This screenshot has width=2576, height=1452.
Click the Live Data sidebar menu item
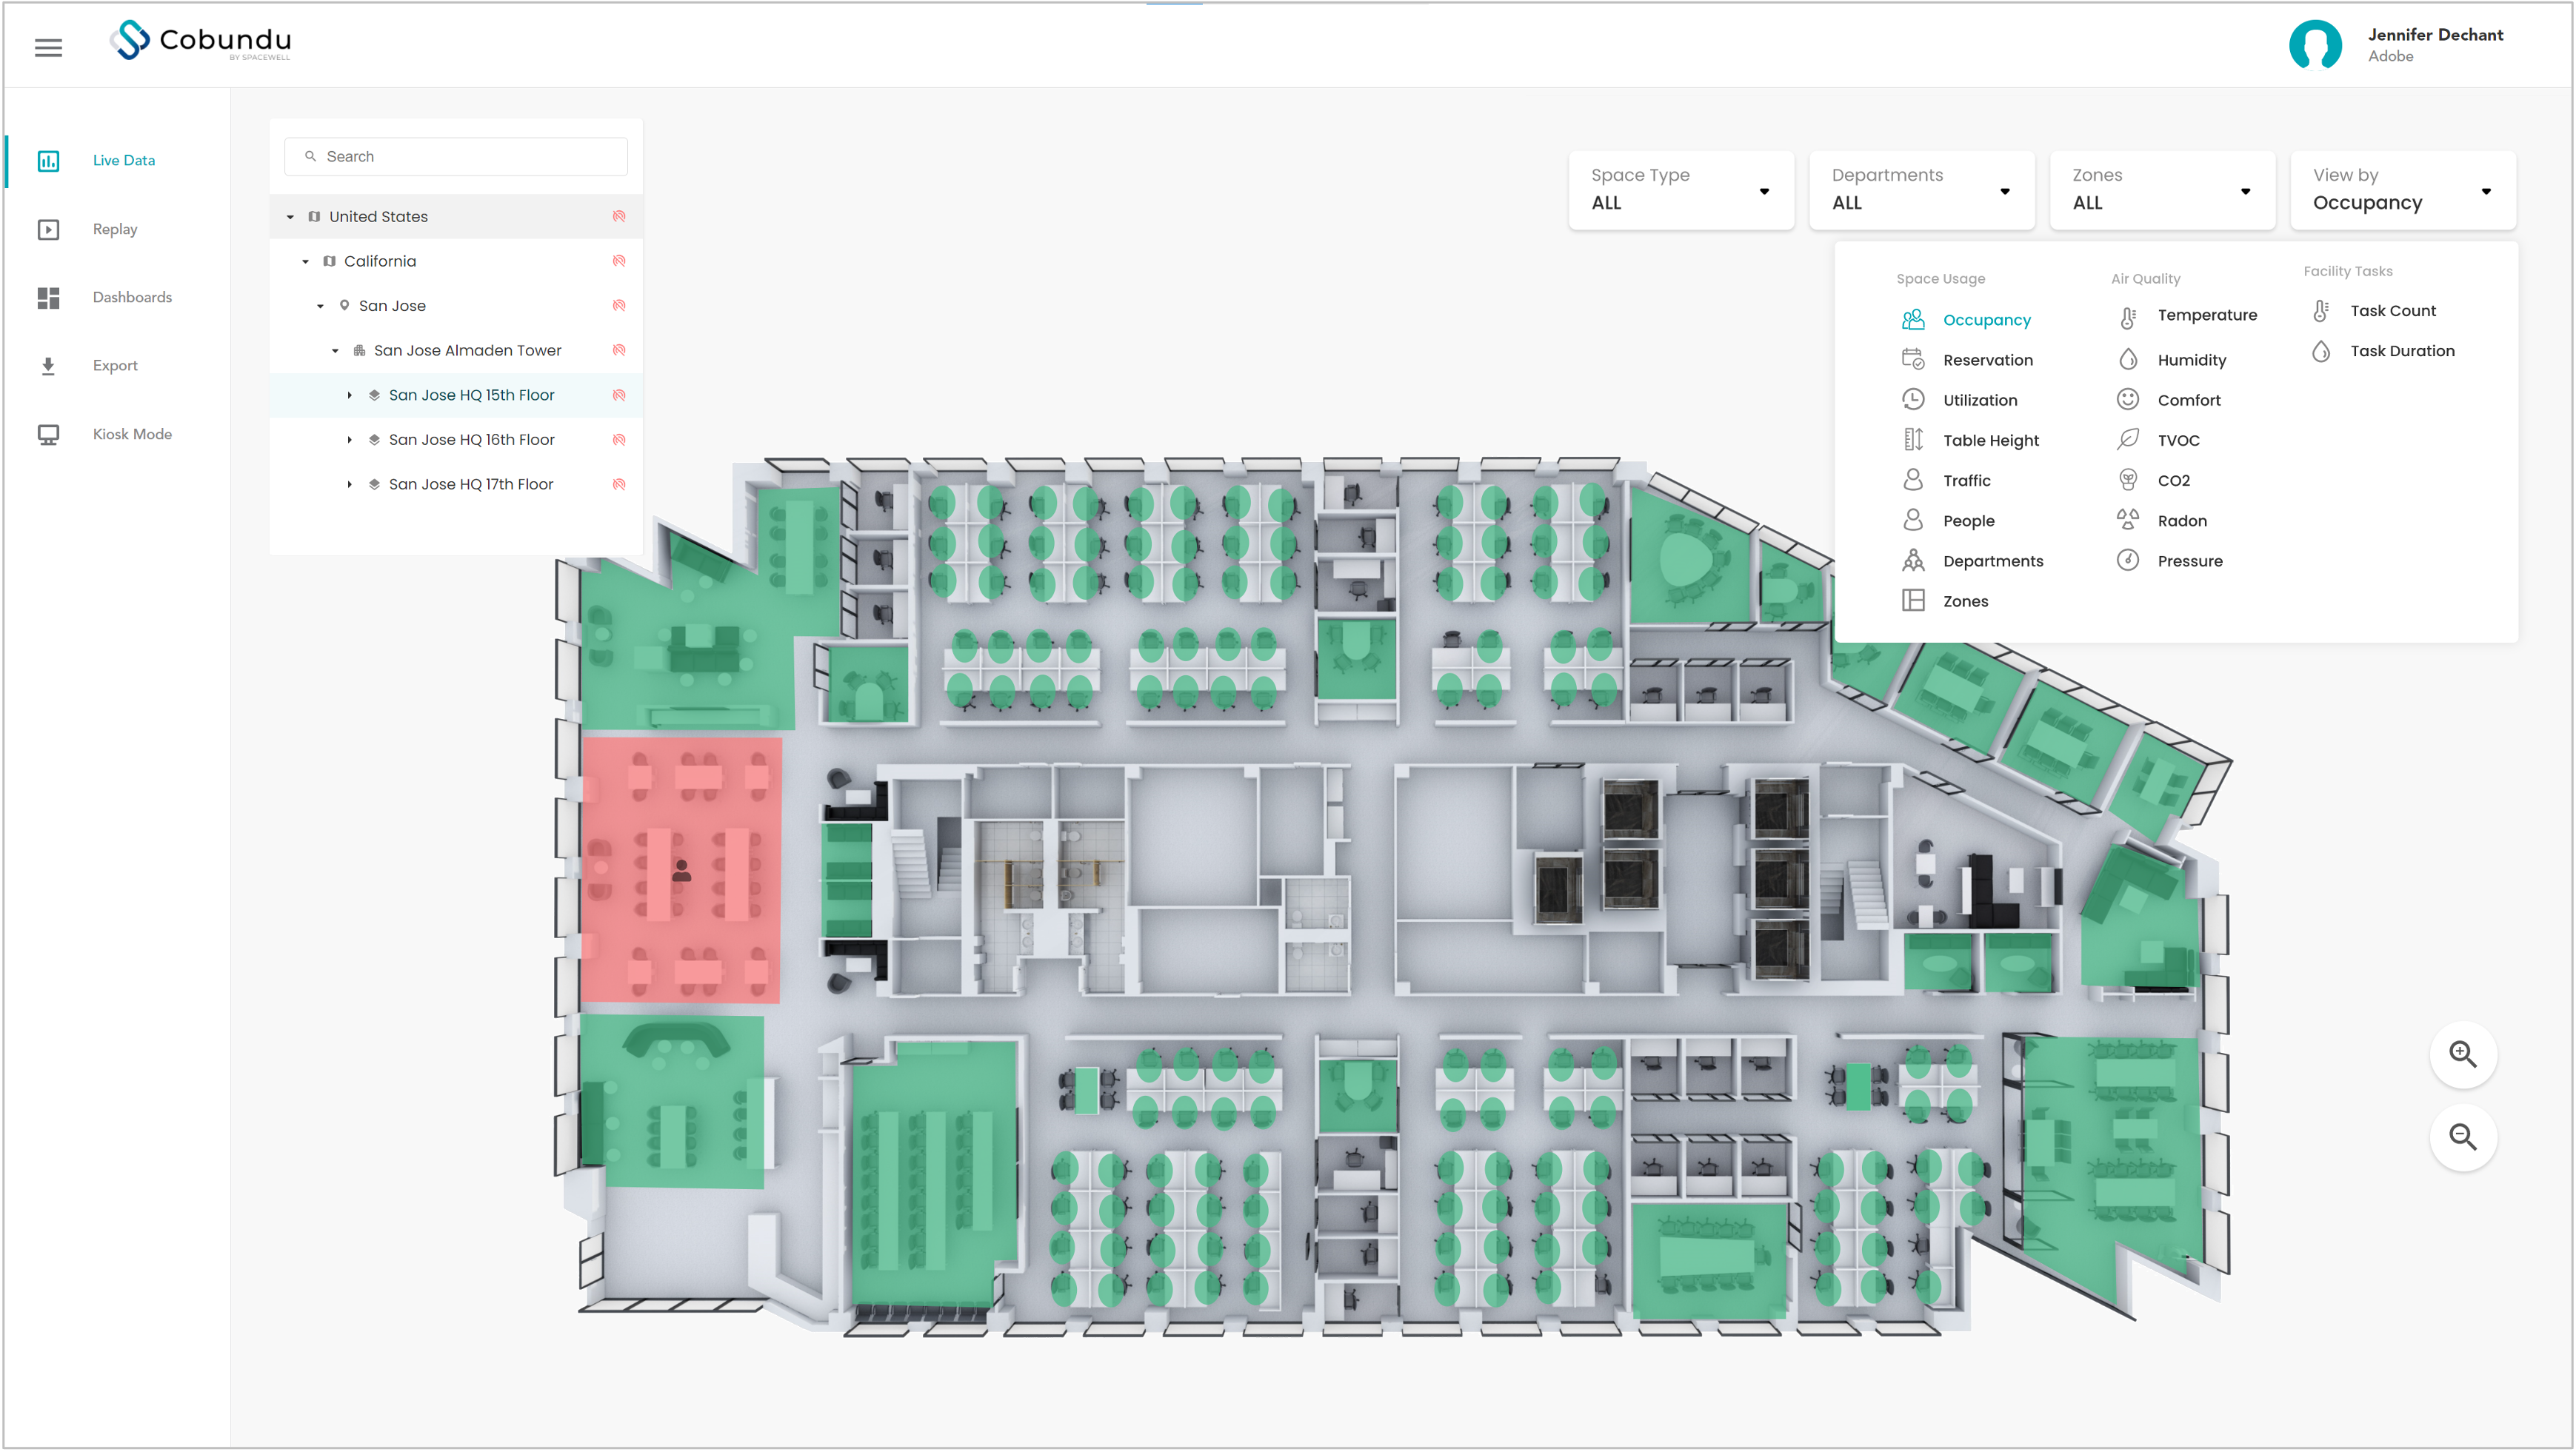coord(122,161)
